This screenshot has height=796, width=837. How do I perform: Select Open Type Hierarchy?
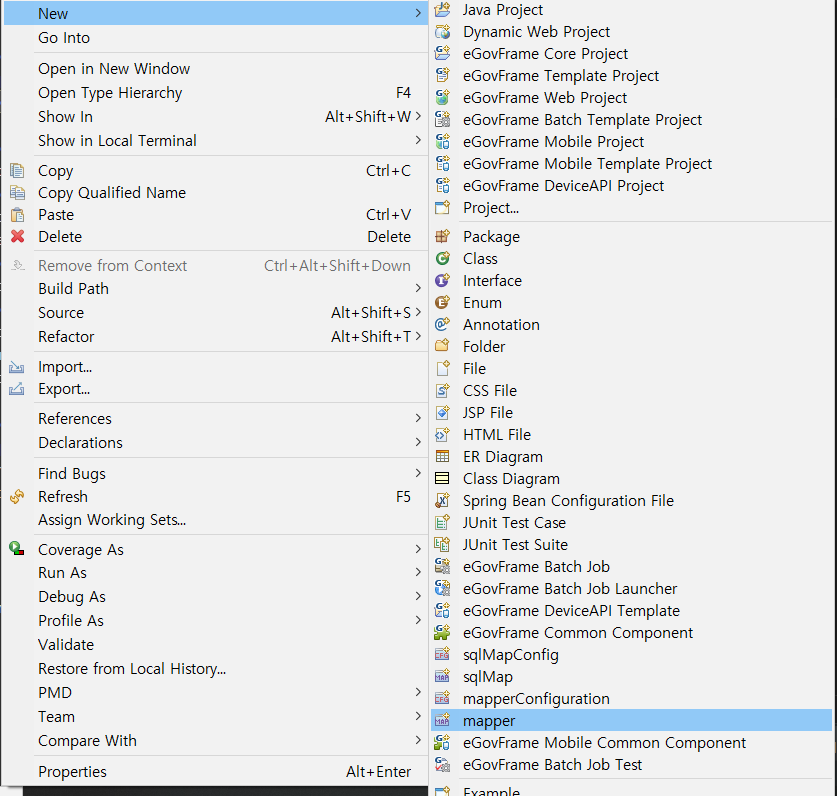click(x=216, y=93)
